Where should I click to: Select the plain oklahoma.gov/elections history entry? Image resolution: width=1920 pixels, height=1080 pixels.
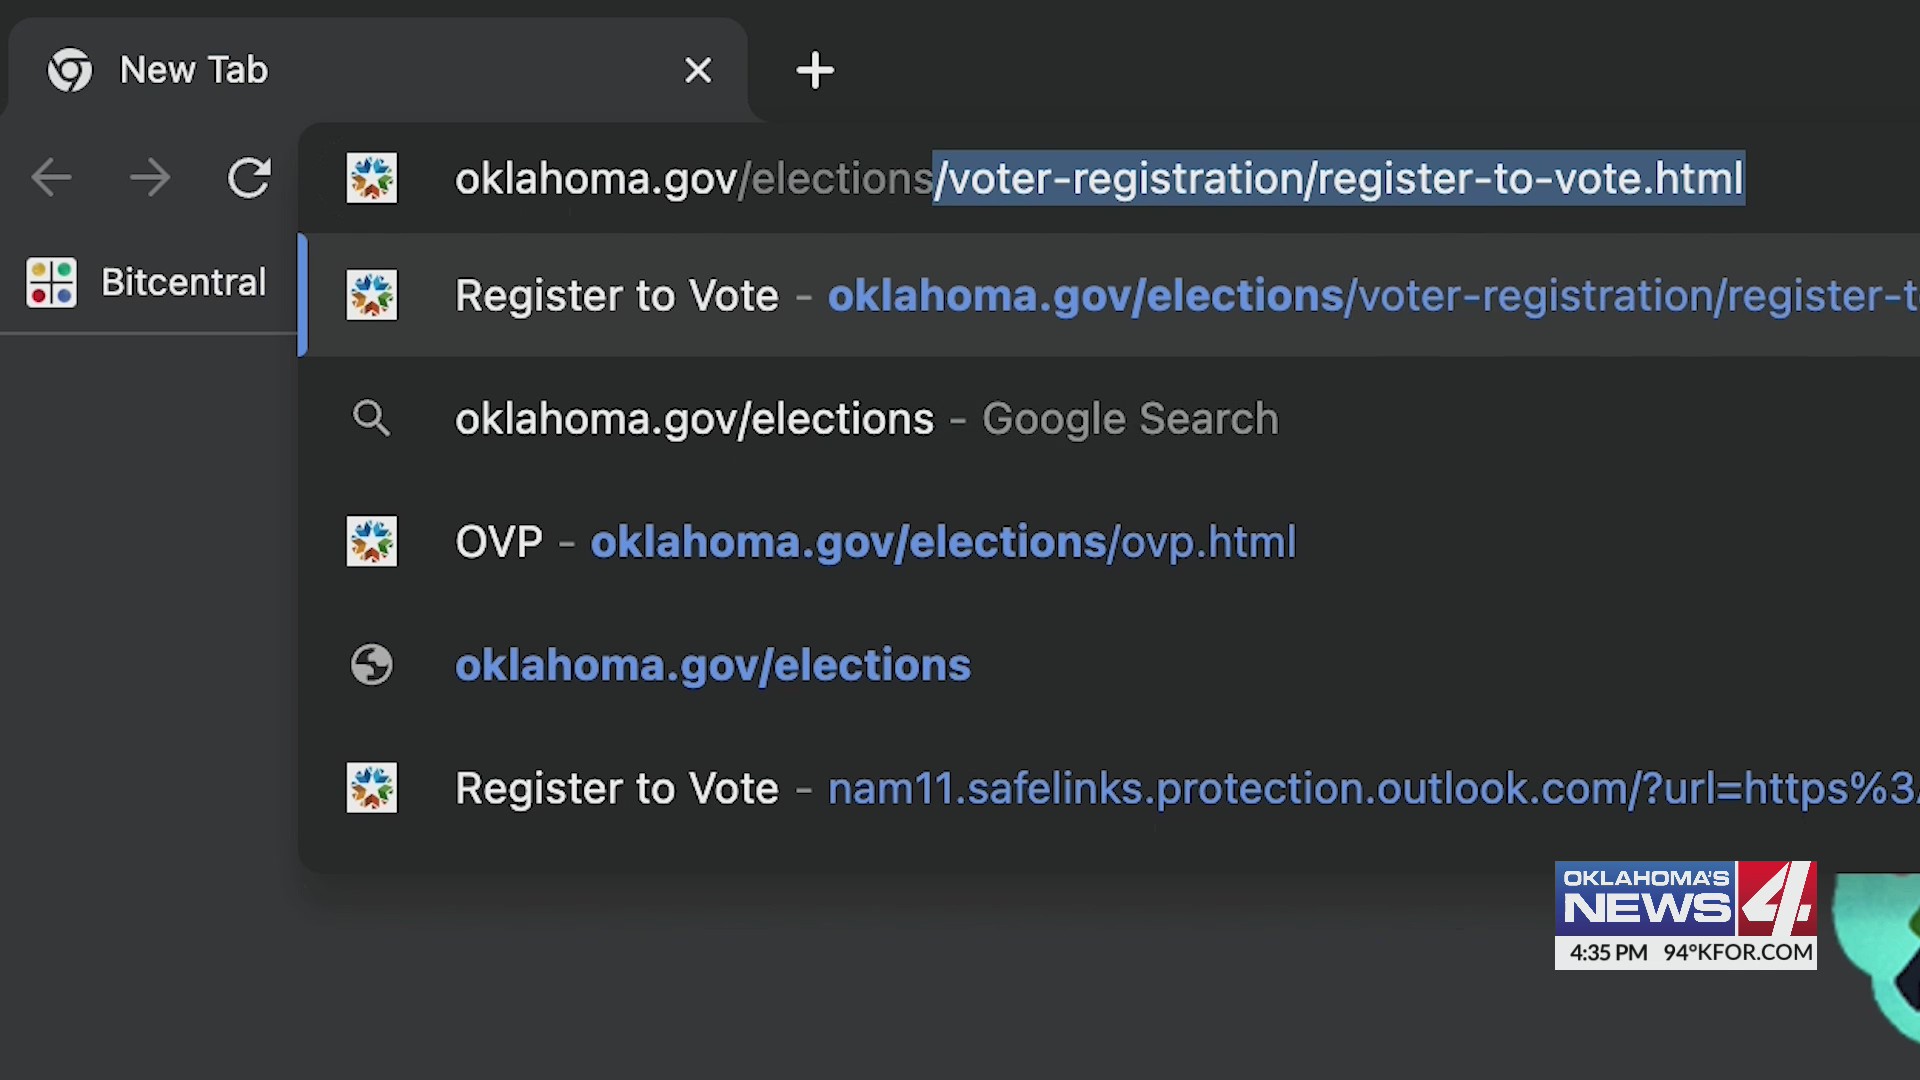(x=712, y=664)
